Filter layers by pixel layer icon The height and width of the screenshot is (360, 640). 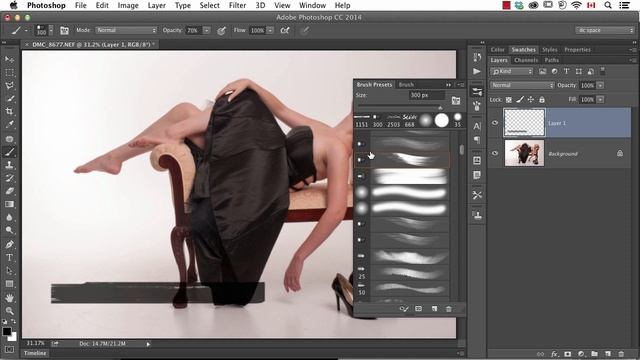(542, 71)
